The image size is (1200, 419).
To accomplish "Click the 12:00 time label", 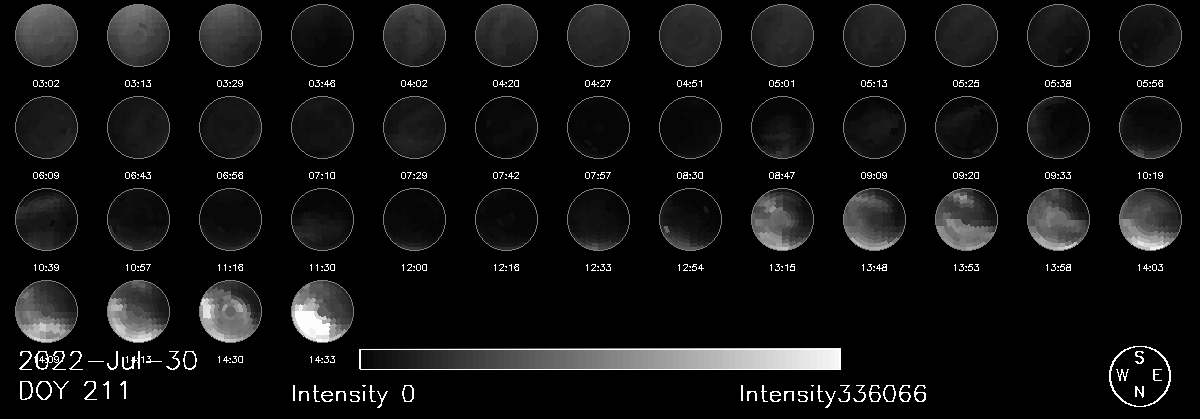I will click(x=414, y=269).
